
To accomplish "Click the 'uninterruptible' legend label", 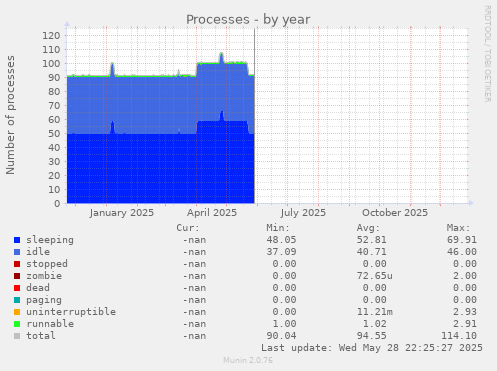I will click(71, 312).
